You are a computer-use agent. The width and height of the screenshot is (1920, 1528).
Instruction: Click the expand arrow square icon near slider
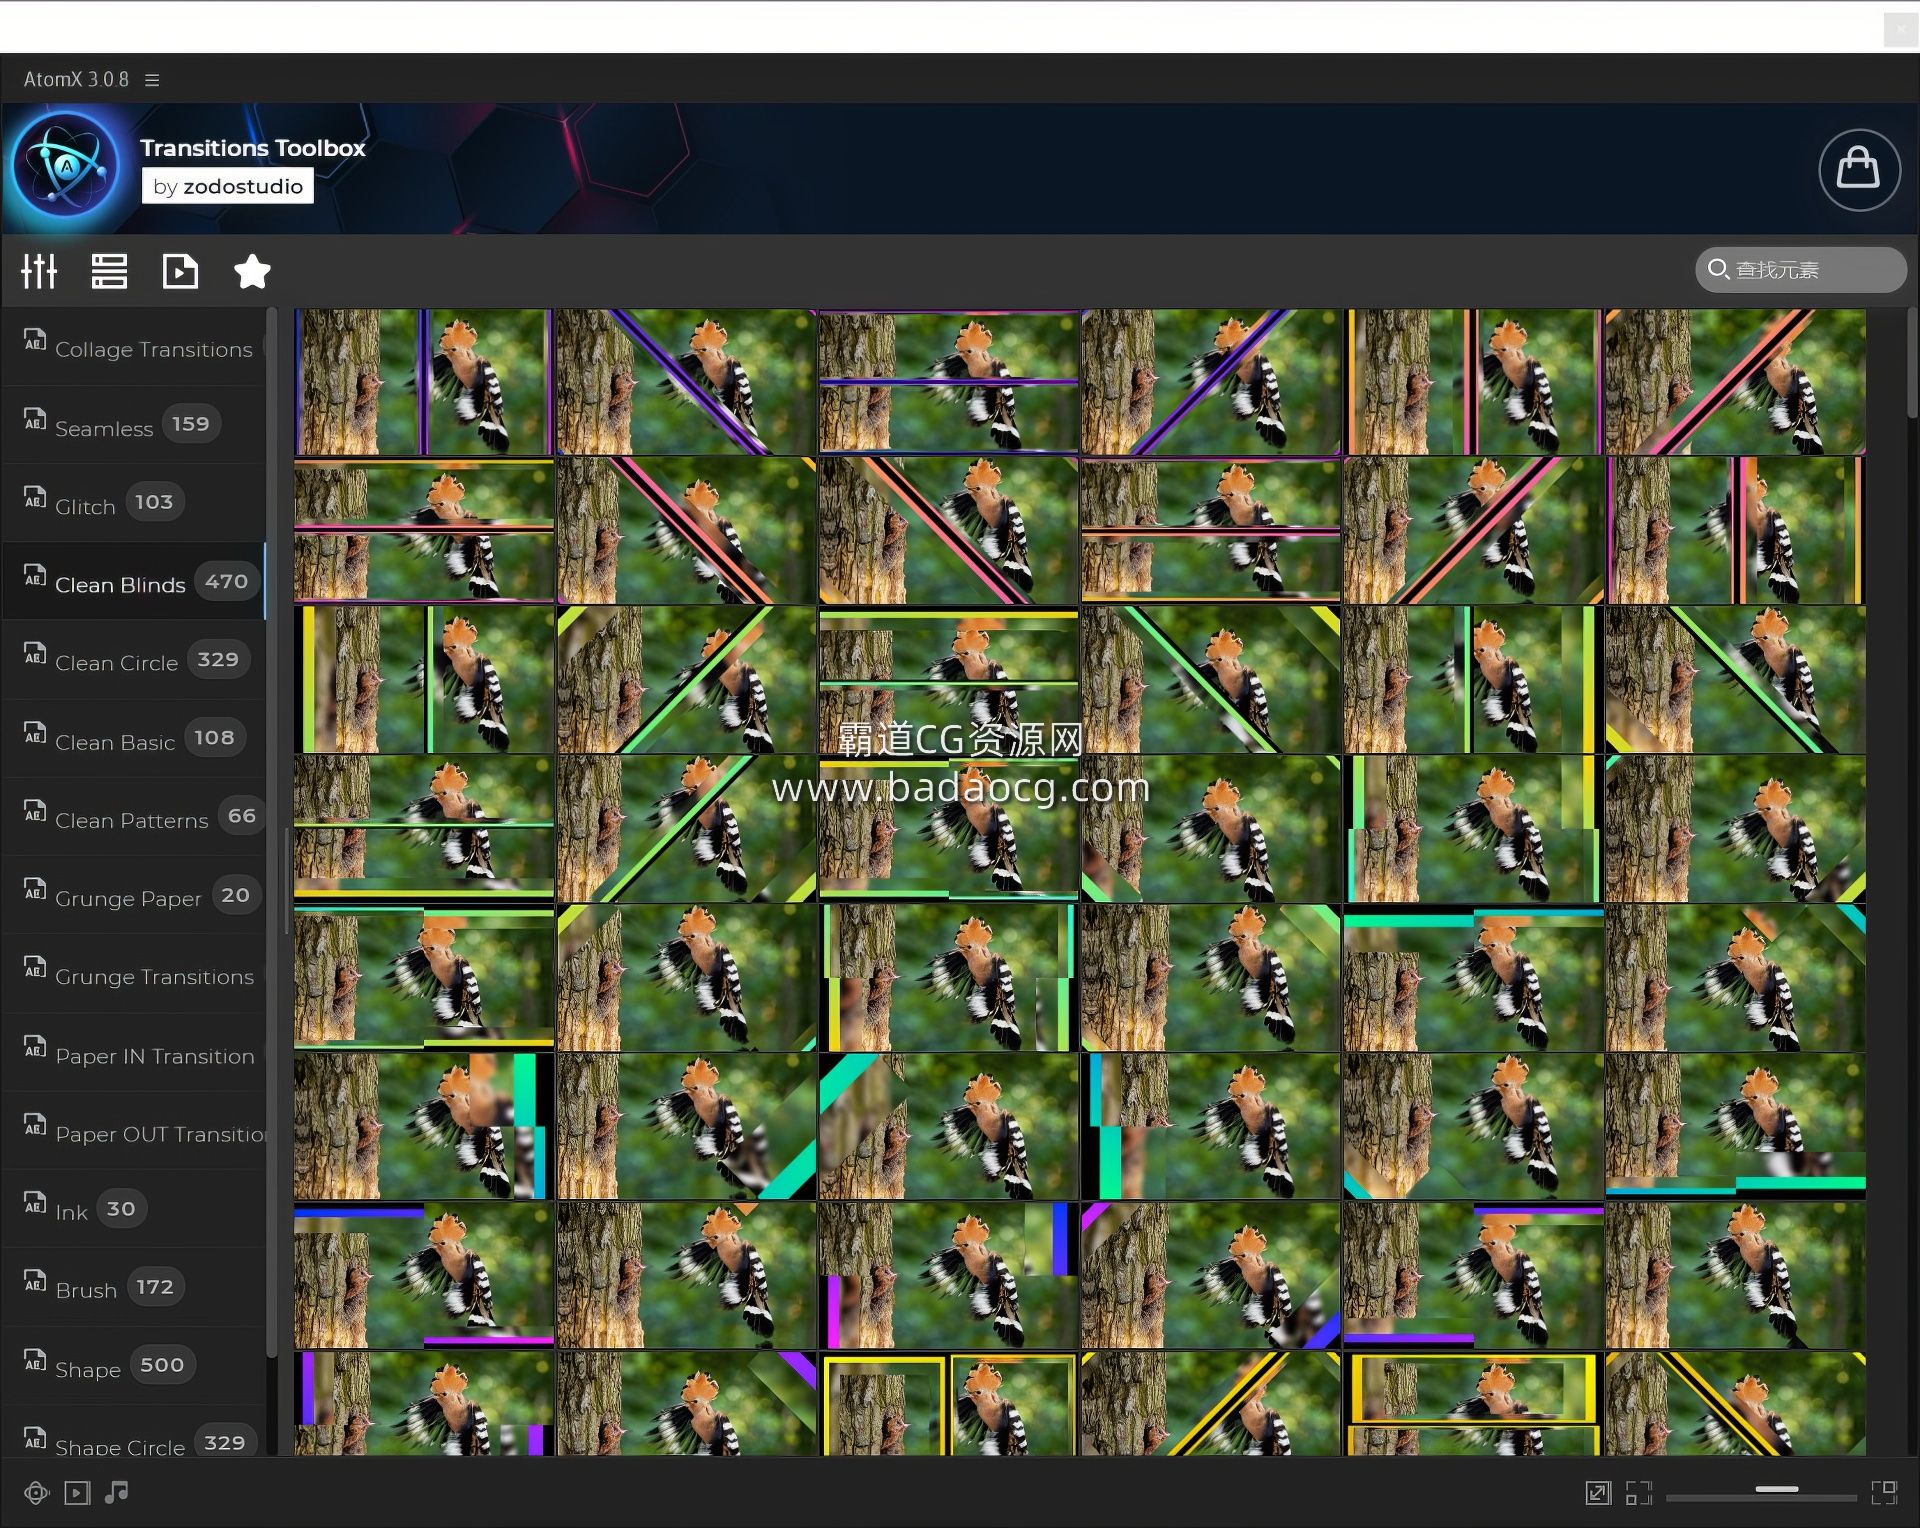[x=1598, y=1493]
